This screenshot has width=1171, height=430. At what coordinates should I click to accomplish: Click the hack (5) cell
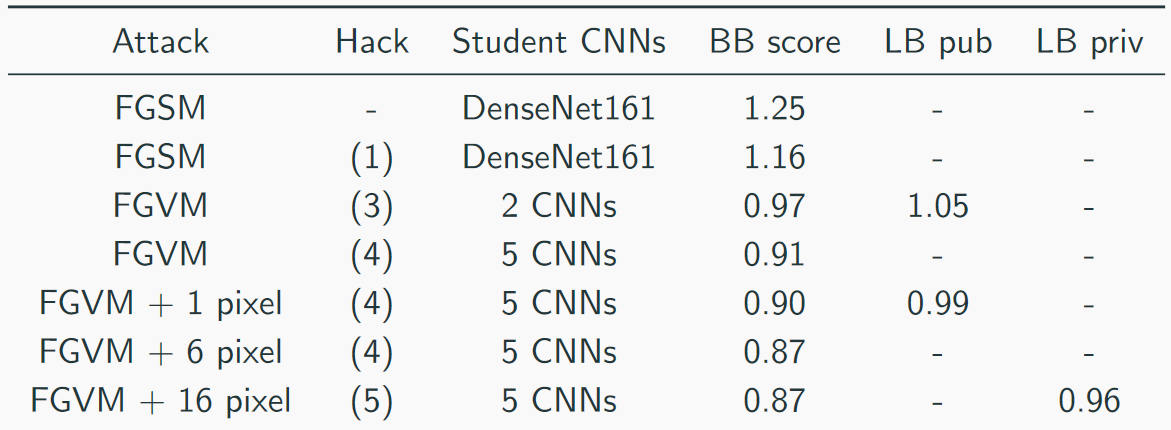tap(372, 402)
